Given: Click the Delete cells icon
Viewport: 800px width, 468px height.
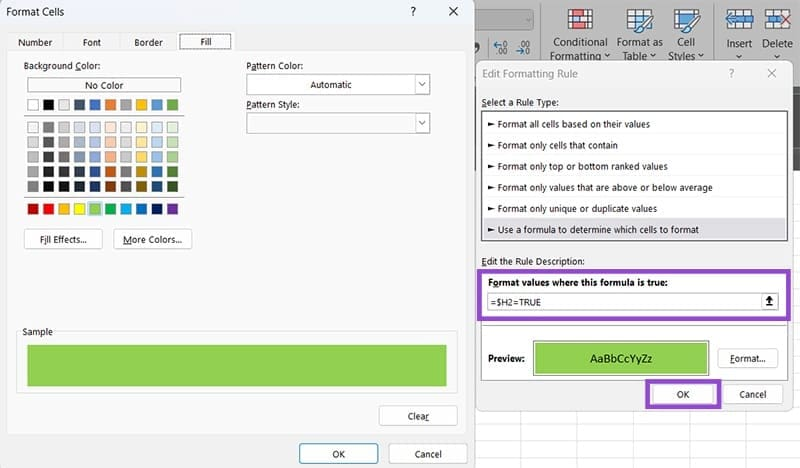Looking at the screenshot, I should click(777, 21).
